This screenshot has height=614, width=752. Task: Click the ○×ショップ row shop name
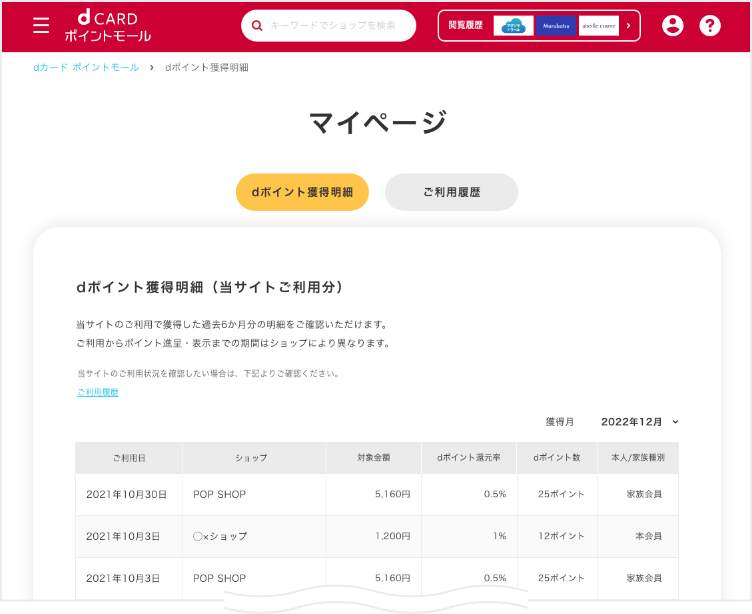220,536
